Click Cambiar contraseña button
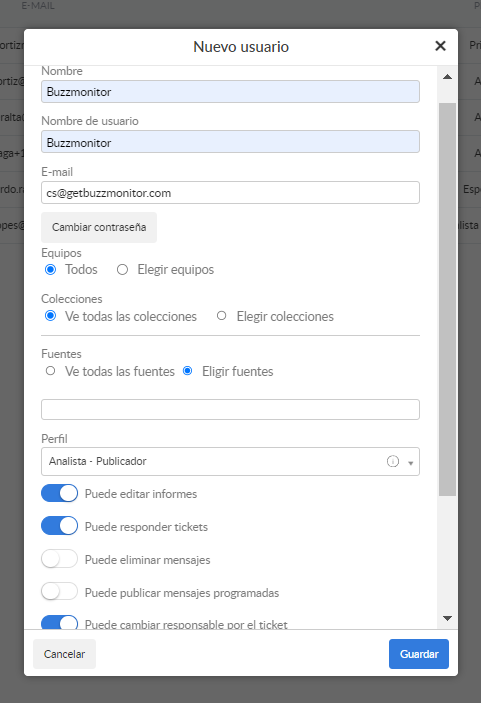 [99, 227]
